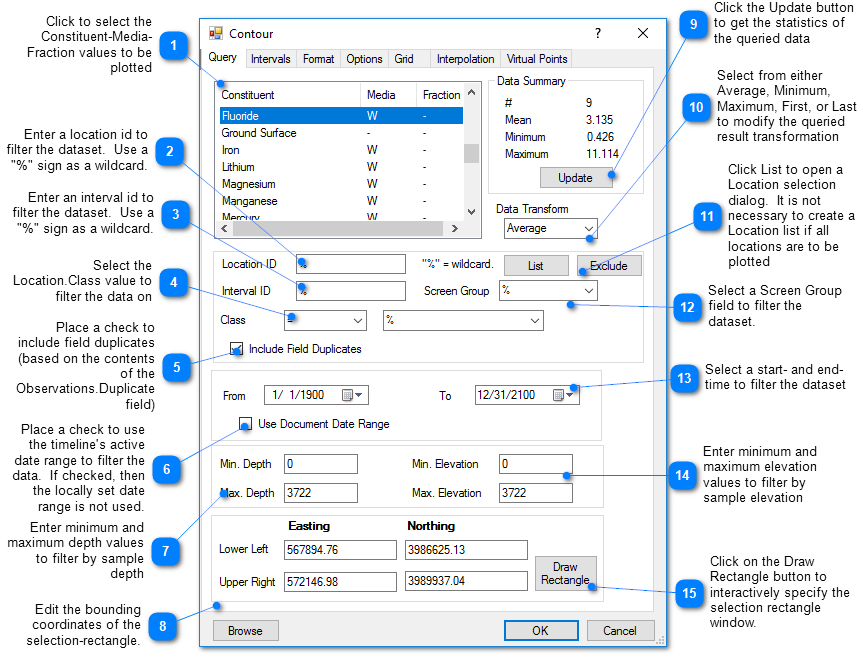This screenshot has height=657, width=863.
Task: Click the Draw Rectangle button
Action: coord(566,573)
